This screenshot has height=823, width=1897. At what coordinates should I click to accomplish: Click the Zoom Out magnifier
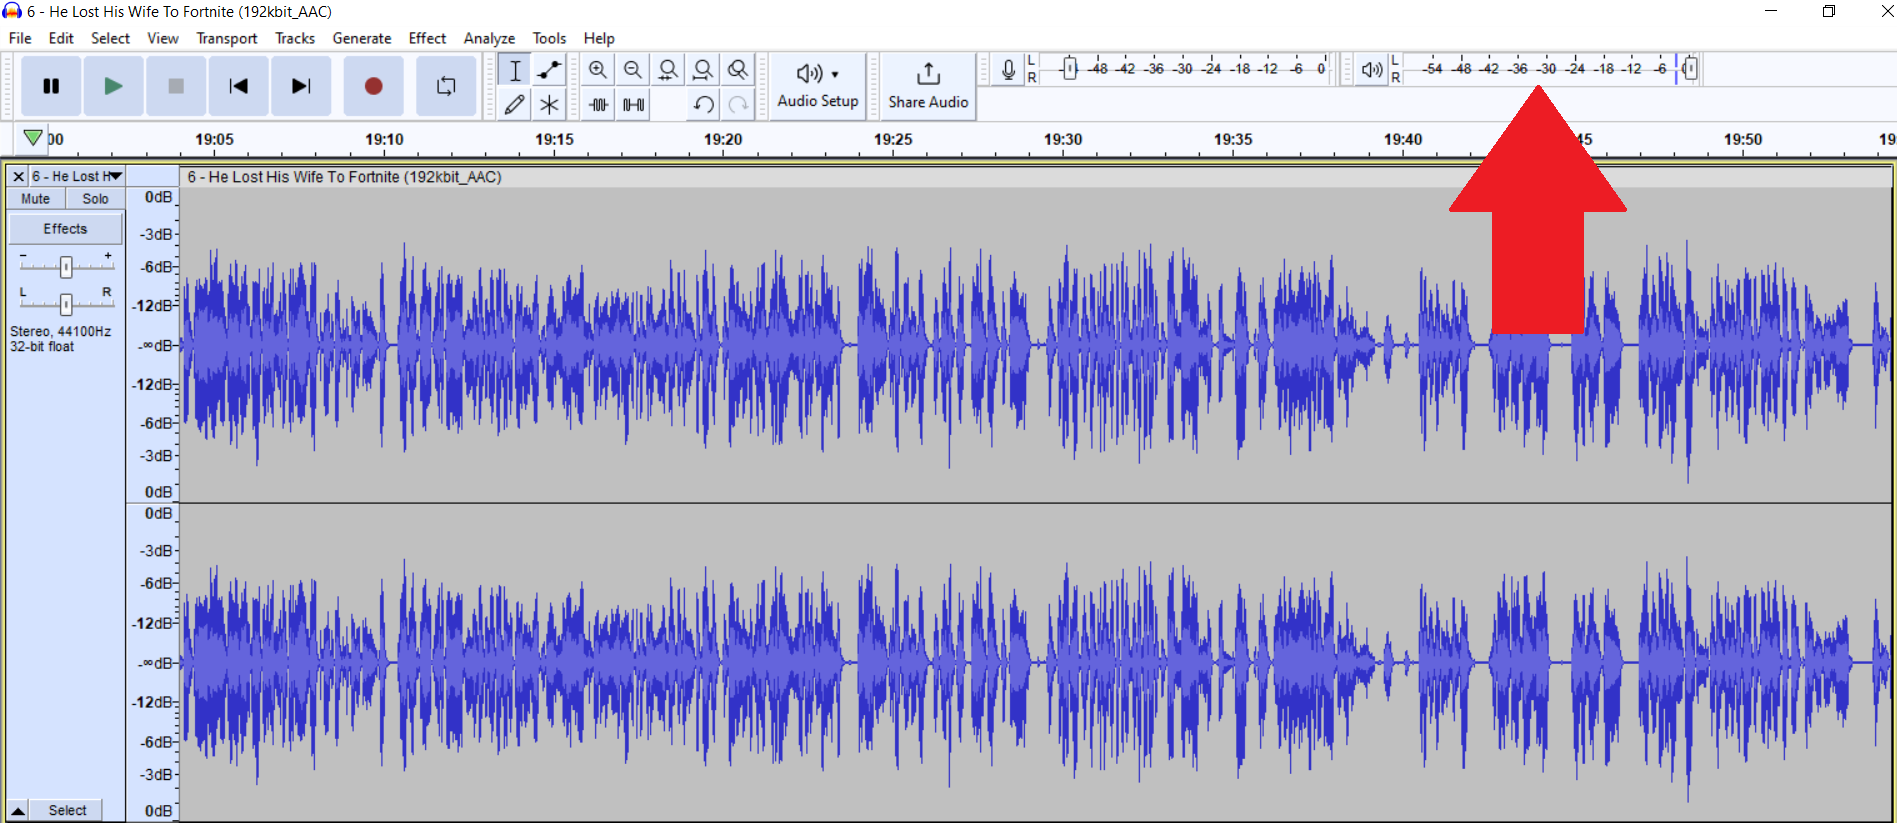(633, 70)
